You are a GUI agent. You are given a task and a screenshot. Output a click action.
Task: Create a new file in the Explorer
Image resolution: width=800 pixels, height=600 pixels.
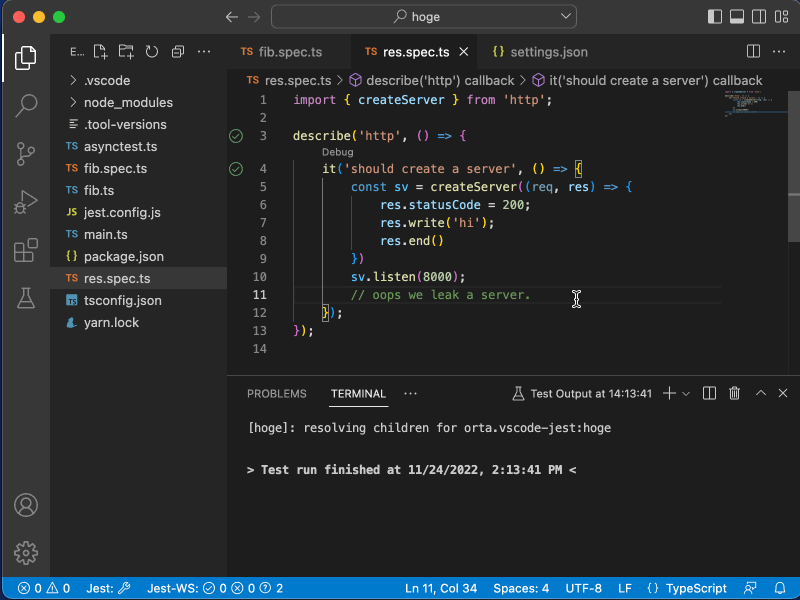click(99, 51)
